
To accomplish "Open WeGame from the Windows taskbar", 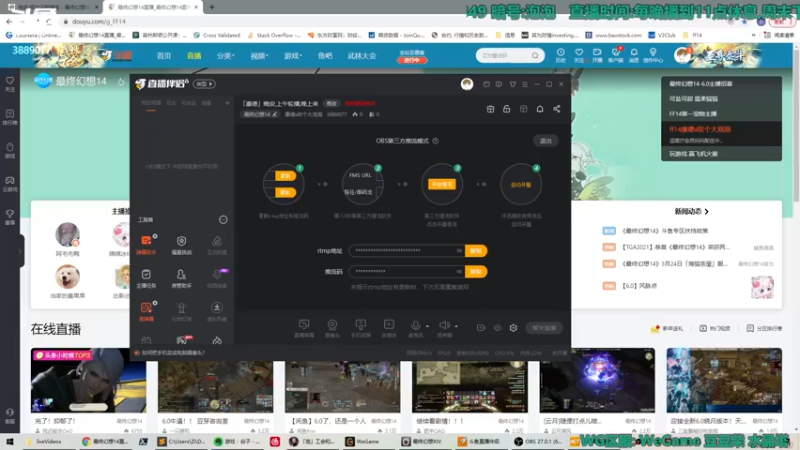I will coord(363,442).
